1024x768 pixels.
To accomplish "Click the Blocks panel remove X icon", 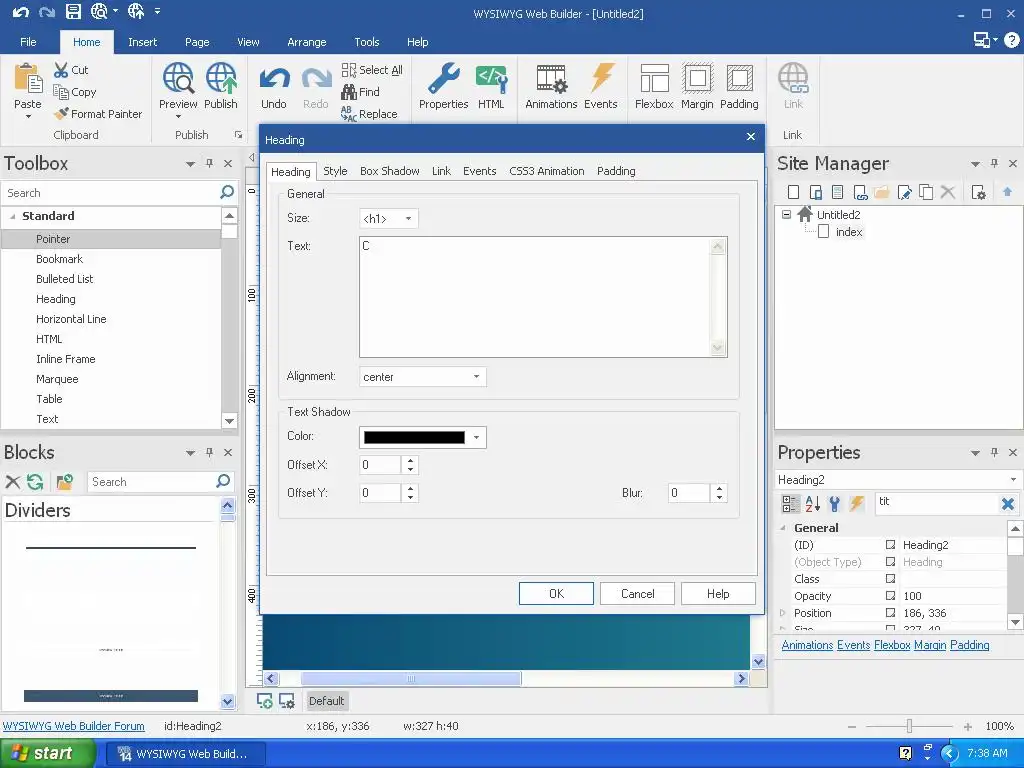I will (x=12, y=482).
